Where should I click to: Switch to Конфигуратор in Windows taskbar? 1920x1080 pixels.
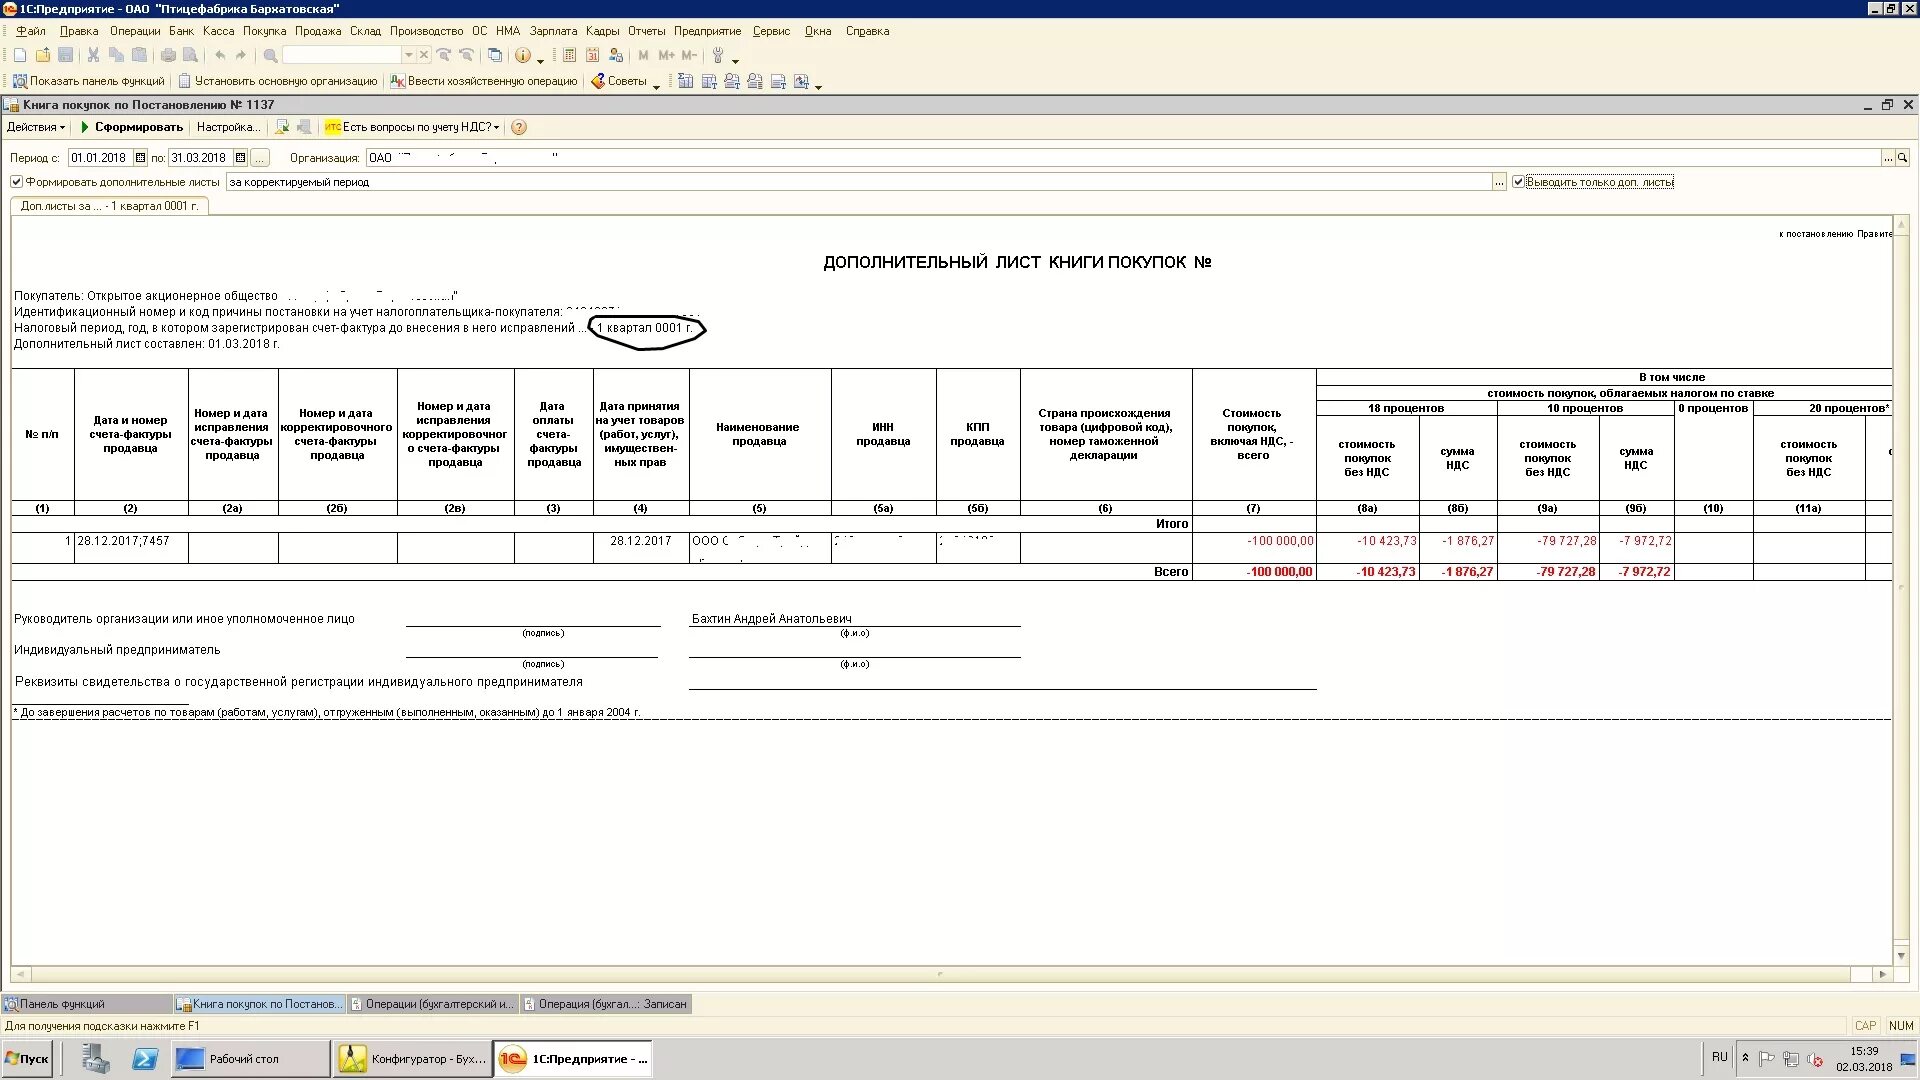click(412, 1059)
